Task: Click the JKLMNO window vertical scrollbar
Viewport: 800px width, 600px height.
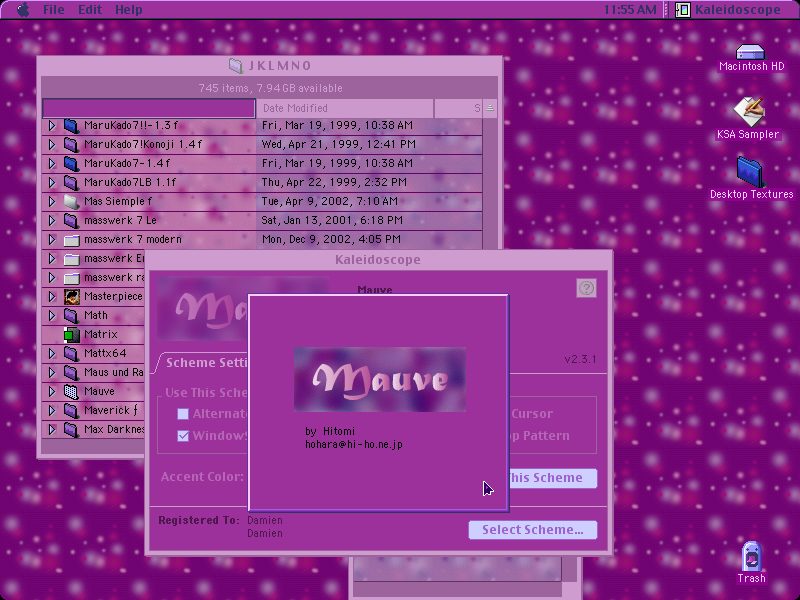Action: point(490,184)
